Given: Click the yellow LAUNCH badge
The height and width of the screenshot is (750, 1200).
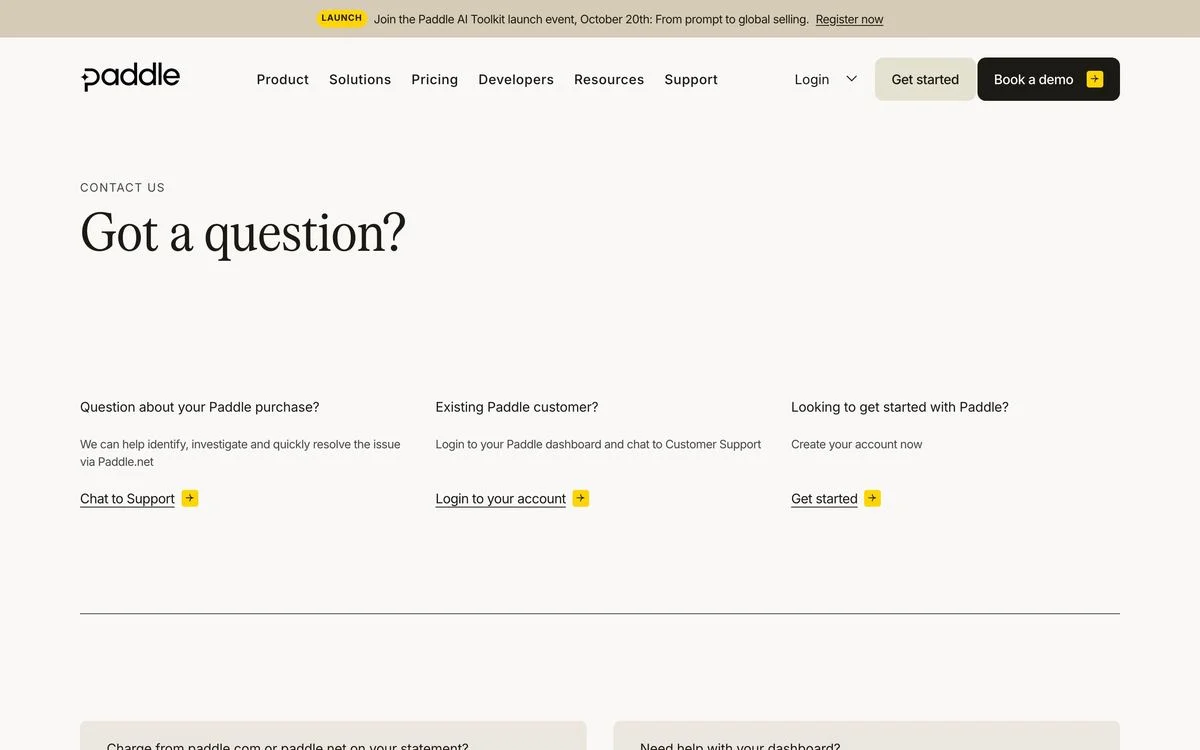Looking at the screenshot, I should tap(341, 18).
